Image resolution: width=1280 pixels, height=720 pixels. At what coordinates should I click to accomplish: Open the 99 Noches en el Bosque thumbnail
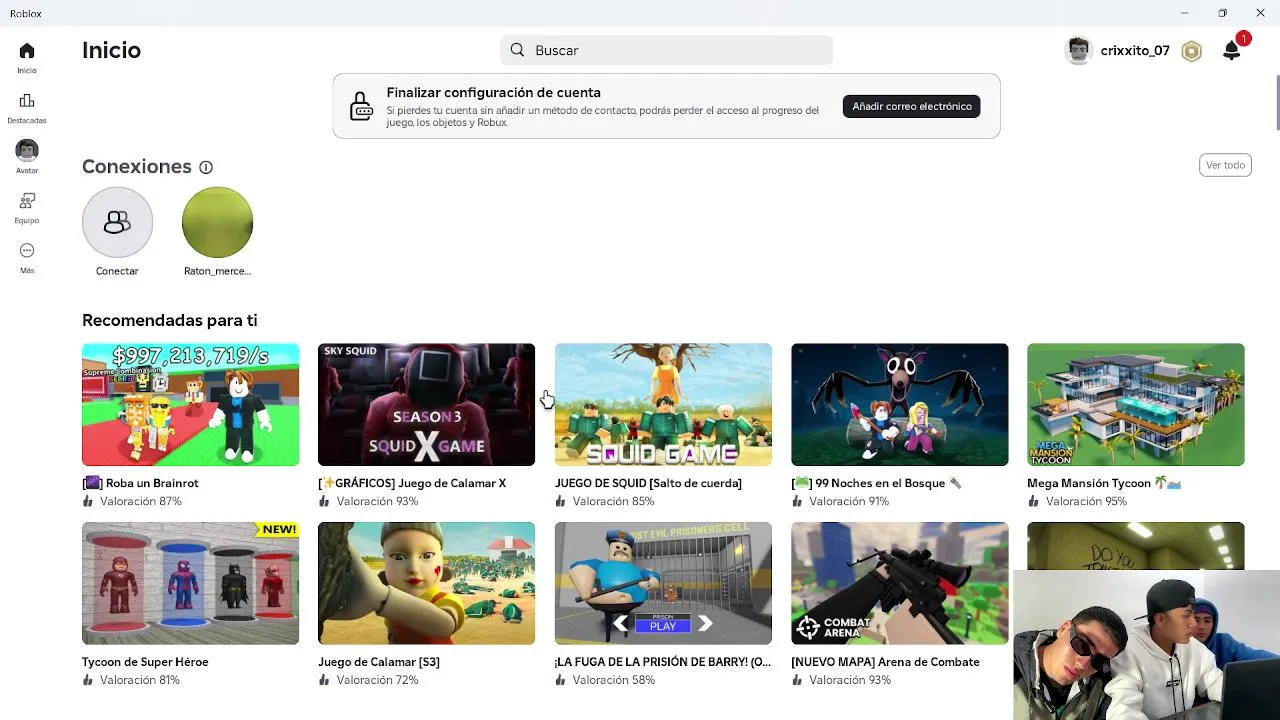point(899,405)
